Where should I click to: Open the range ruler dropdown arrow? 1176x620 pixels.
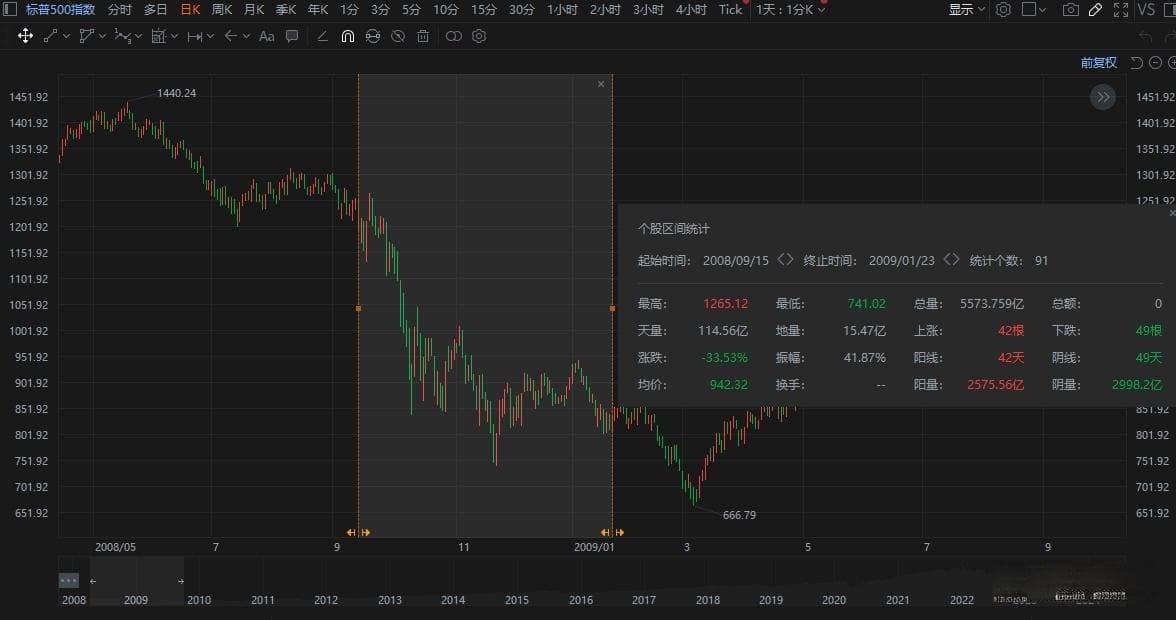tap(211, 36)
